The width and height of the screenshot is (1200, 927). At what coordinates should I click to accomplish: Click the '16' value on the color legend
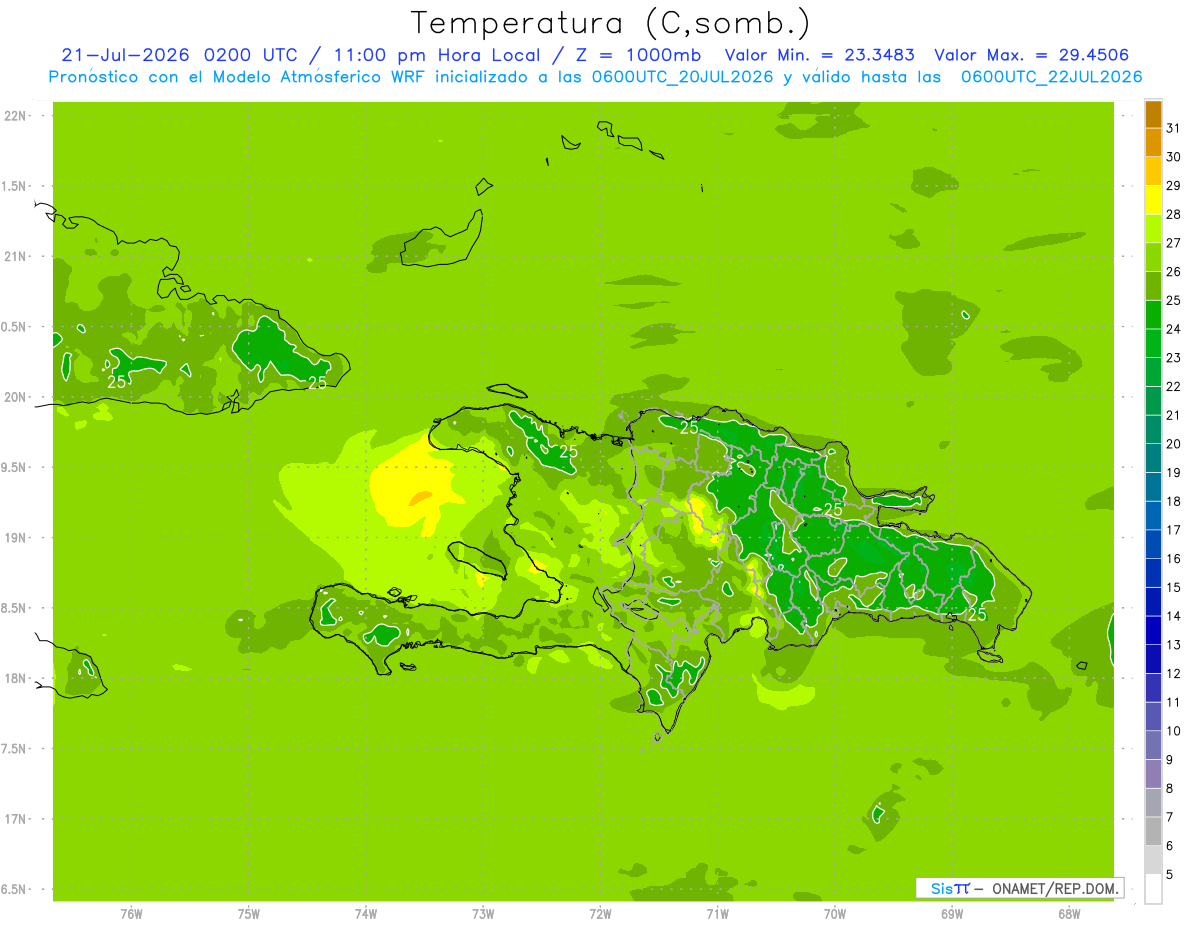(1173, 559)
